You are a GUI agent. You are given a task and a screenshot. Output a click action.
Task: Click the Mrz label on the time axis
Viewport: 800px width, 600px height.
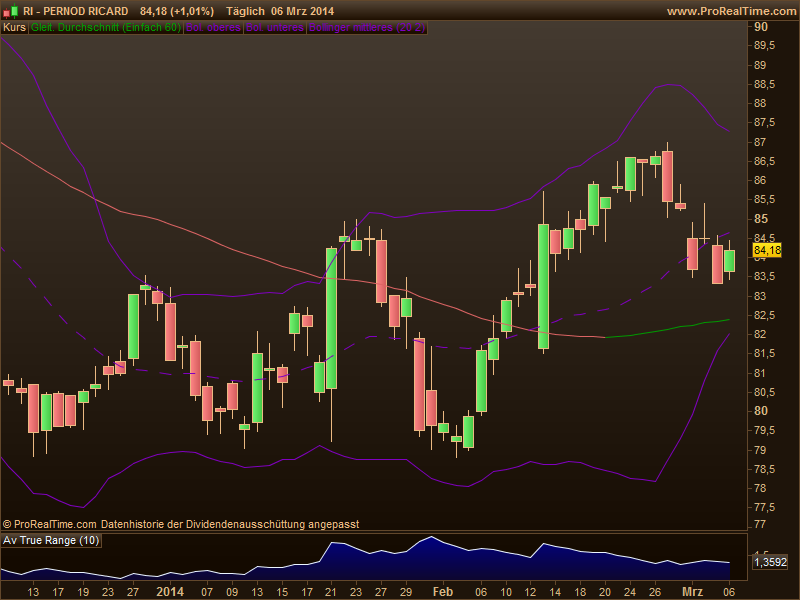(692, 591)
